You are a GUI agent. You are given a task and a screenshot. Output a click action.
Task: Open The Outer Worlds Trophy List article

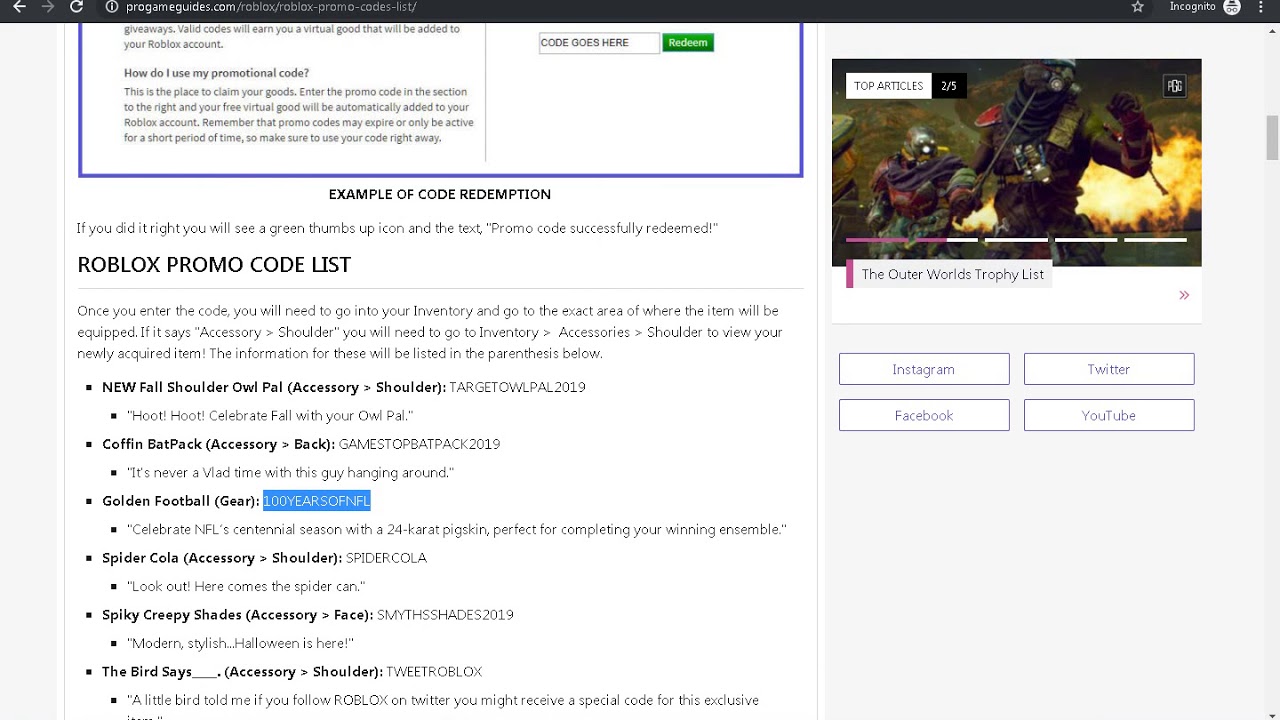pyautogui.click(x=952, y=274)
